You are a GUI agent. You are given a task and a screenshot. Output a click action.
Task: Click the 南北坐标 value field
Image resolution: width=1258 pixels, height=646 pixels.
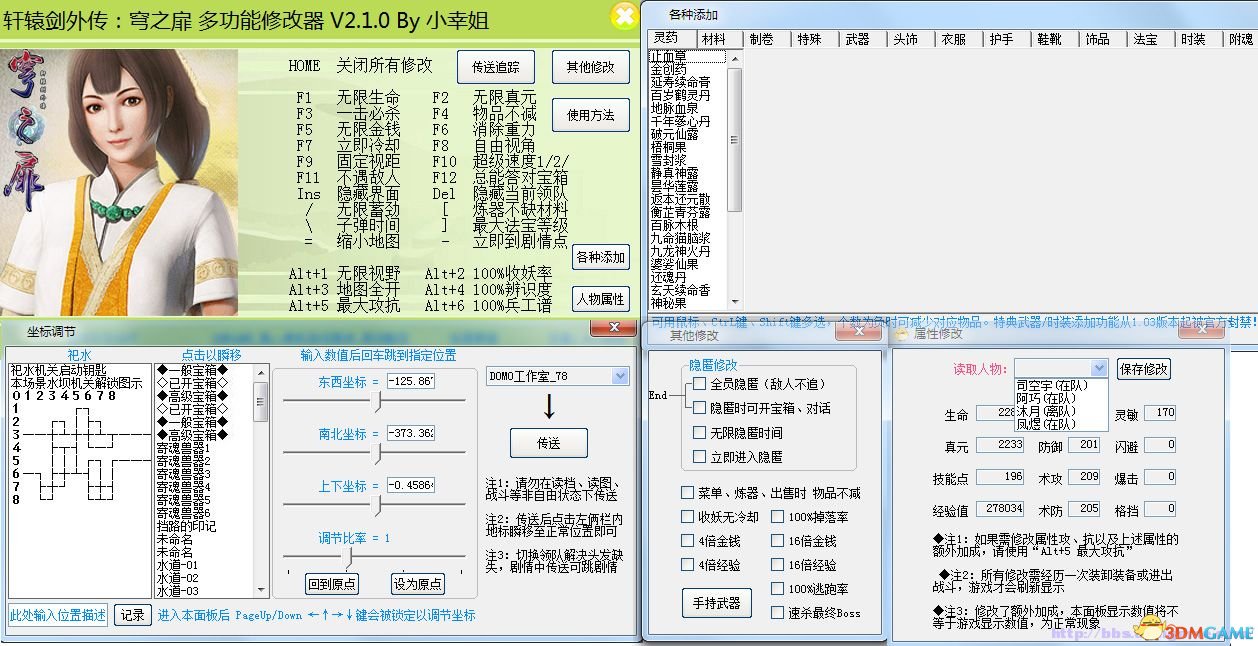point(411,433)
